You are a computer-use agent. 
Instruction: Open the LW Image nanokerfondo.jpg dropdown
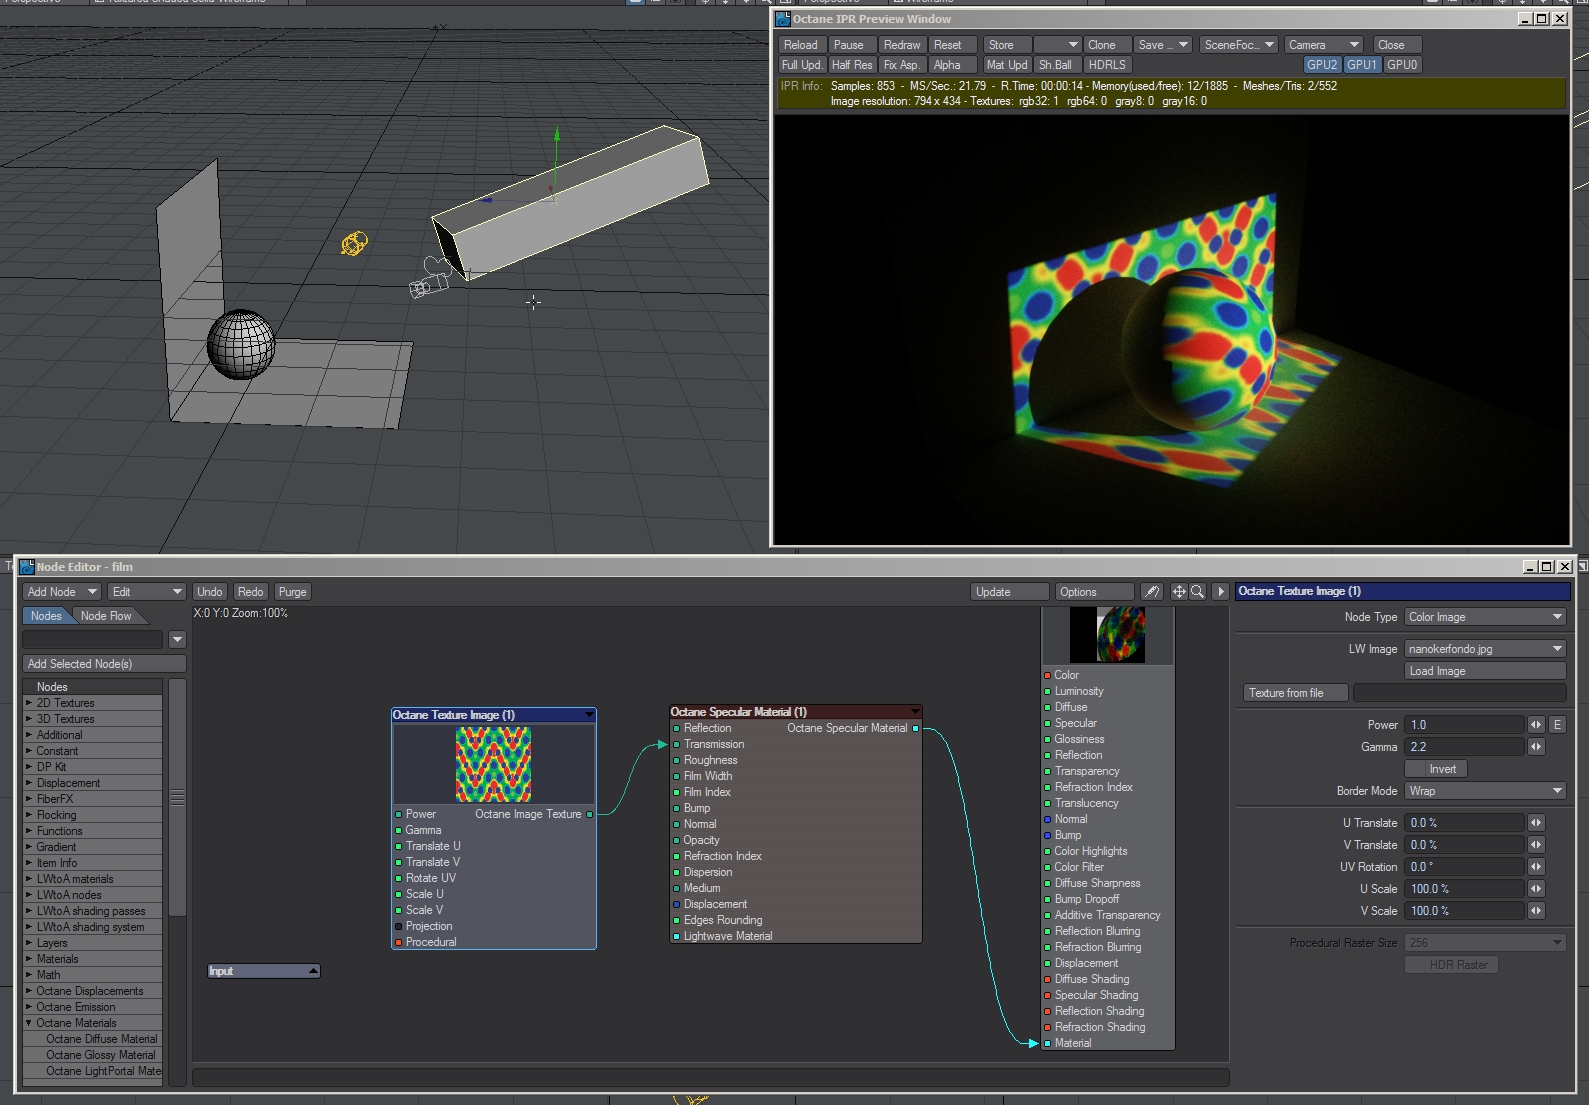pyautogui.click(x=1485, y=649)
